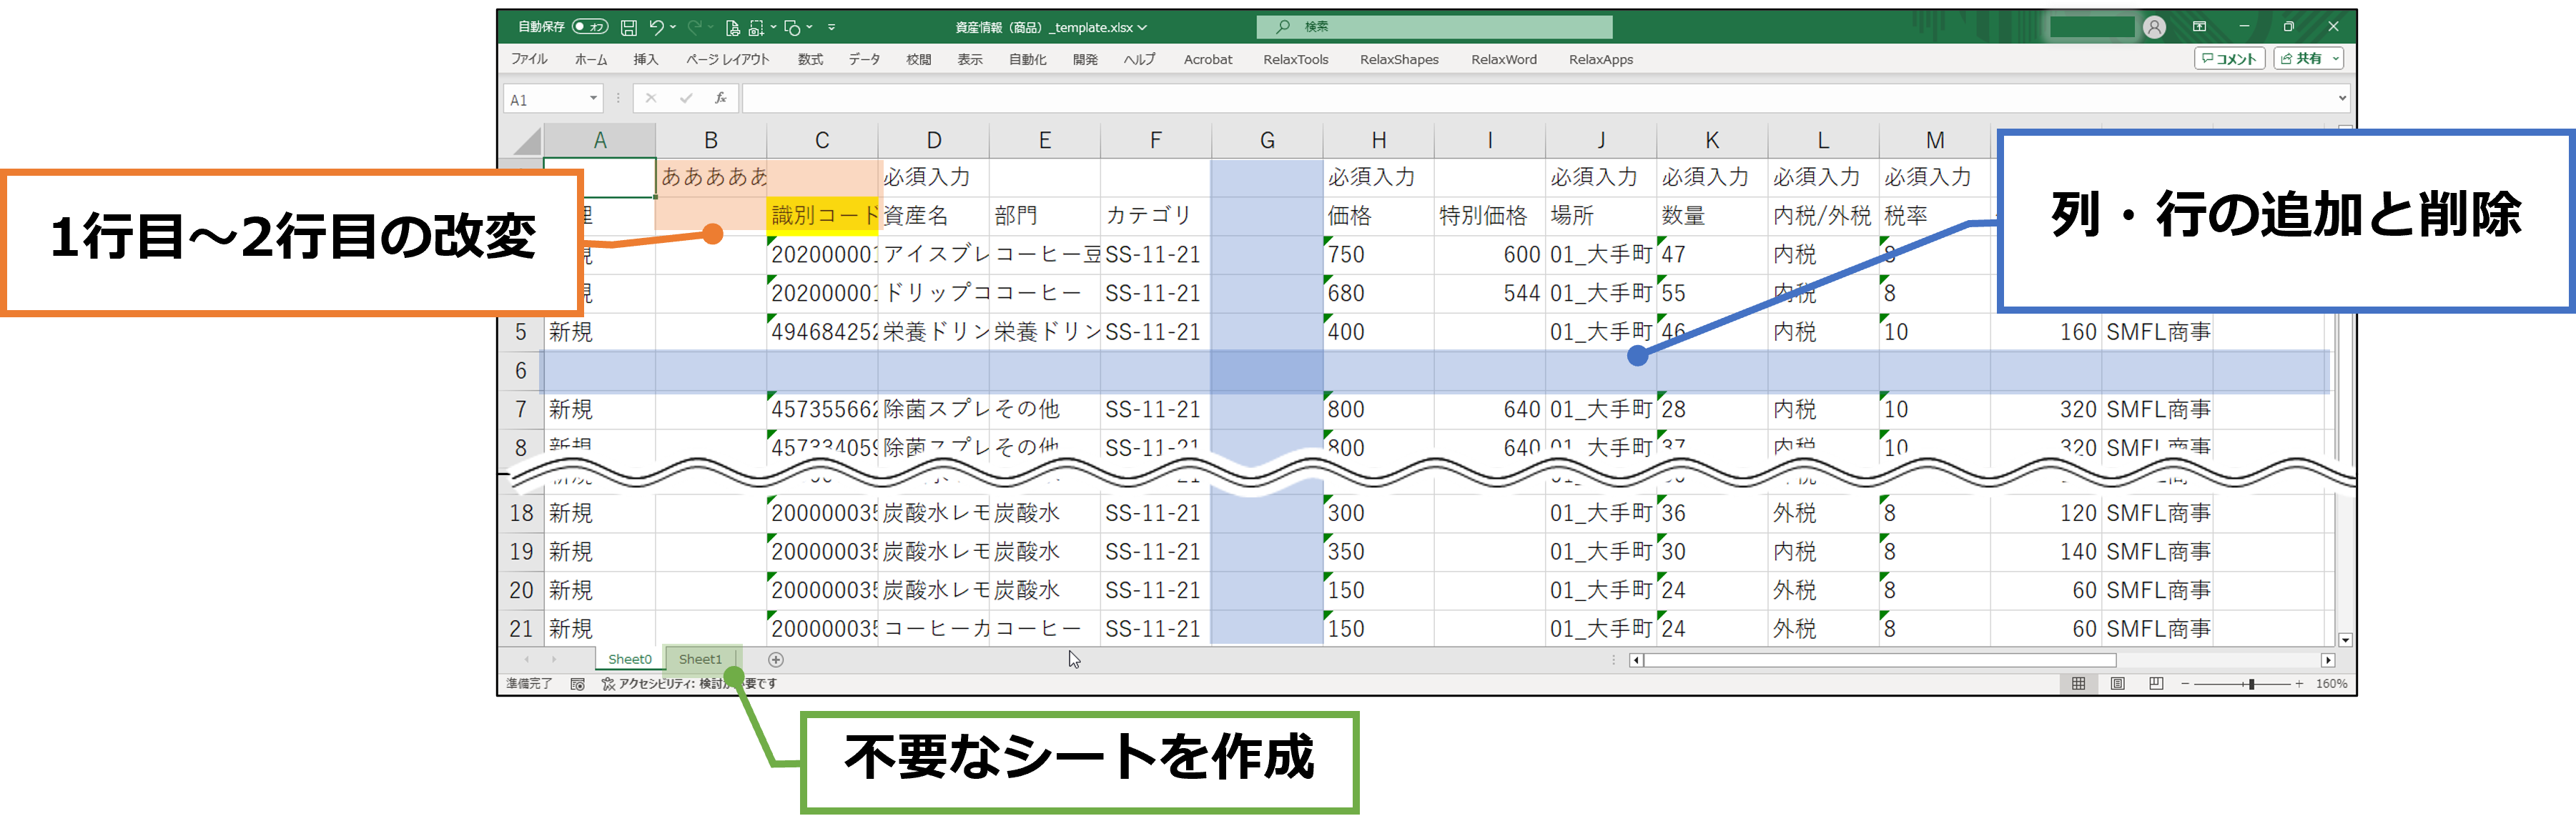This screenshot has width=2576, height=826.
Task: Expand the Customize Quick Access Toolbar arrow
Action: coord(831,28)
